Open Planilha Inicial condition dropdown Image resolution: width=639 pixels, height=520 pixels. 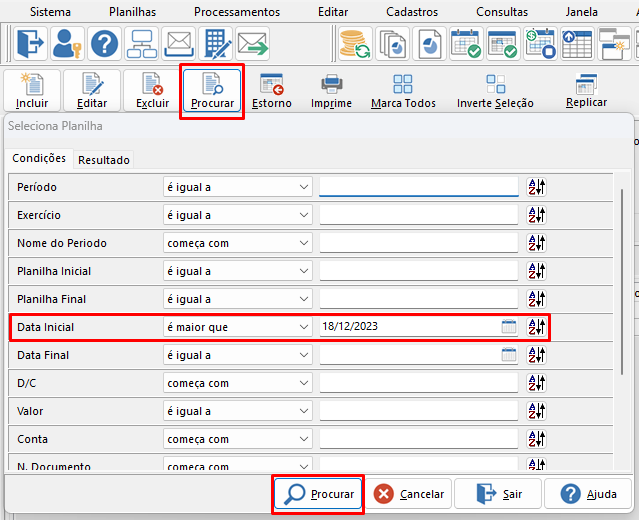[238, 271]
